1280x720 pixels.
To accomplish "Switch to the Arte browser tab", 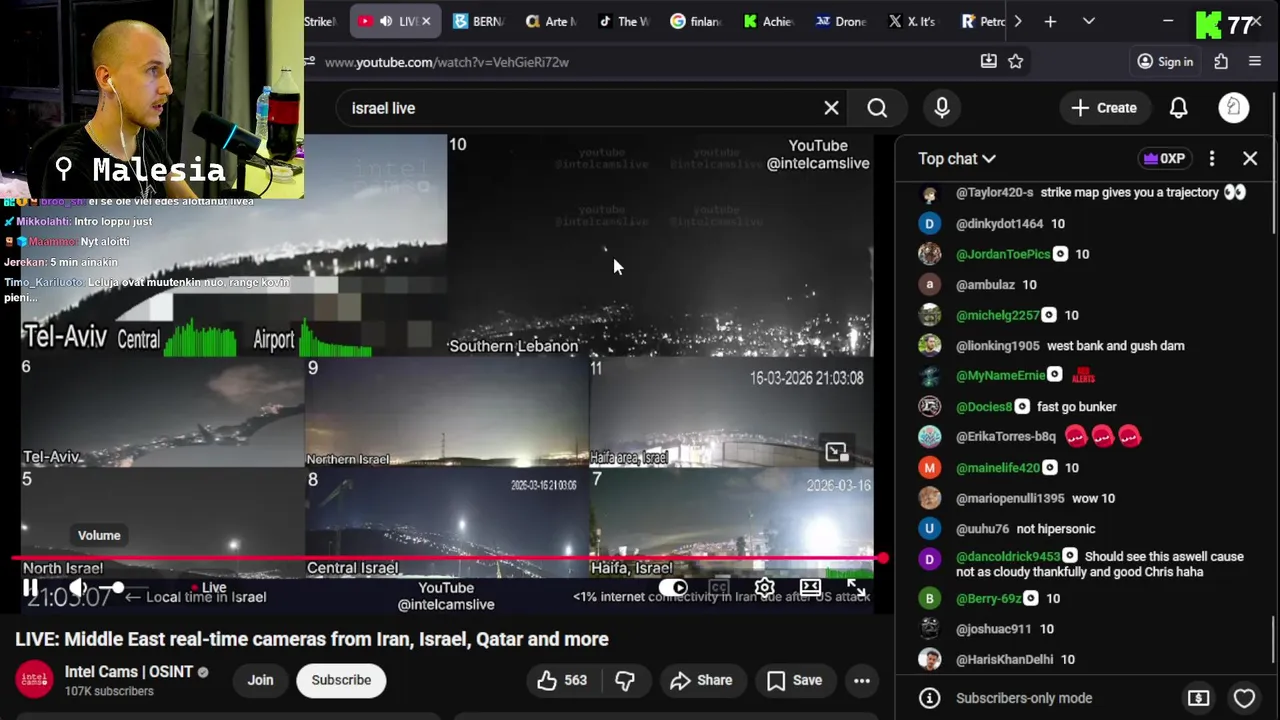I will click(x=550, y=21).
